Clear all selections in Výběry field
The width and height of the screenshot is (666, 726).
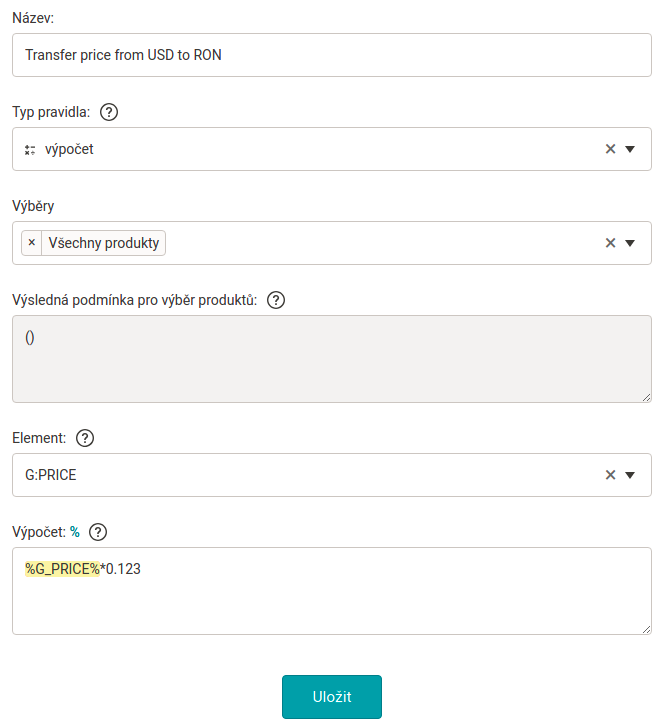[610, 243]
